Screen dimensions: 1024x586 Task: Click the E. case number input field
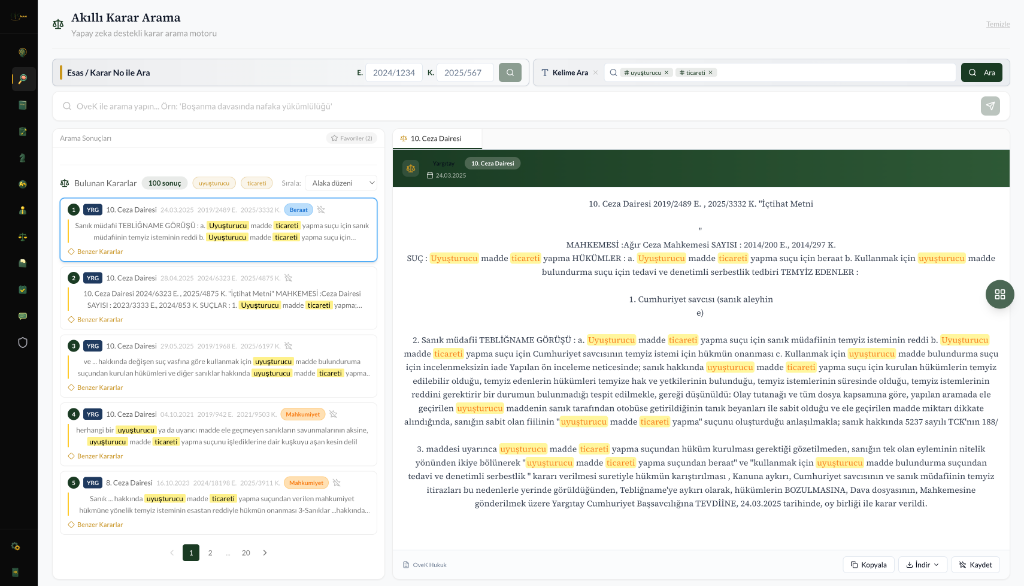[393, 73]
